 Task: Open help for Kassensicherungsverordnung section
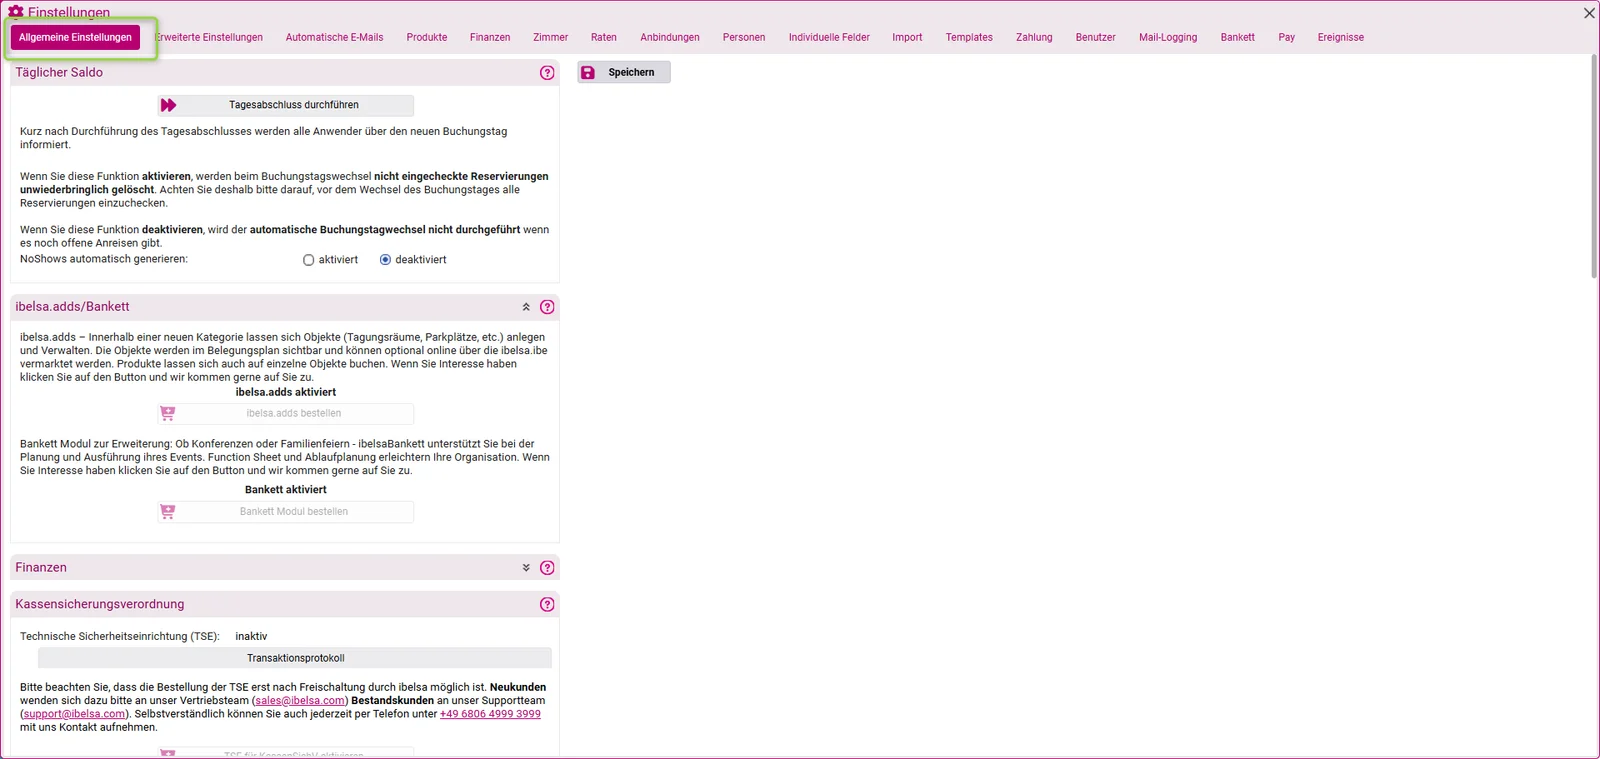(x=547, y=604)
